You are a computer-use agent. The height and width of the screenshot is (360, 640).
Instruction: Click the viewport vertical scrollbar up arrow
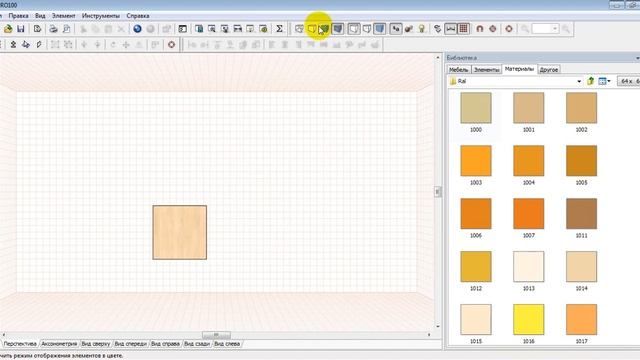click(x=438, y=58)
